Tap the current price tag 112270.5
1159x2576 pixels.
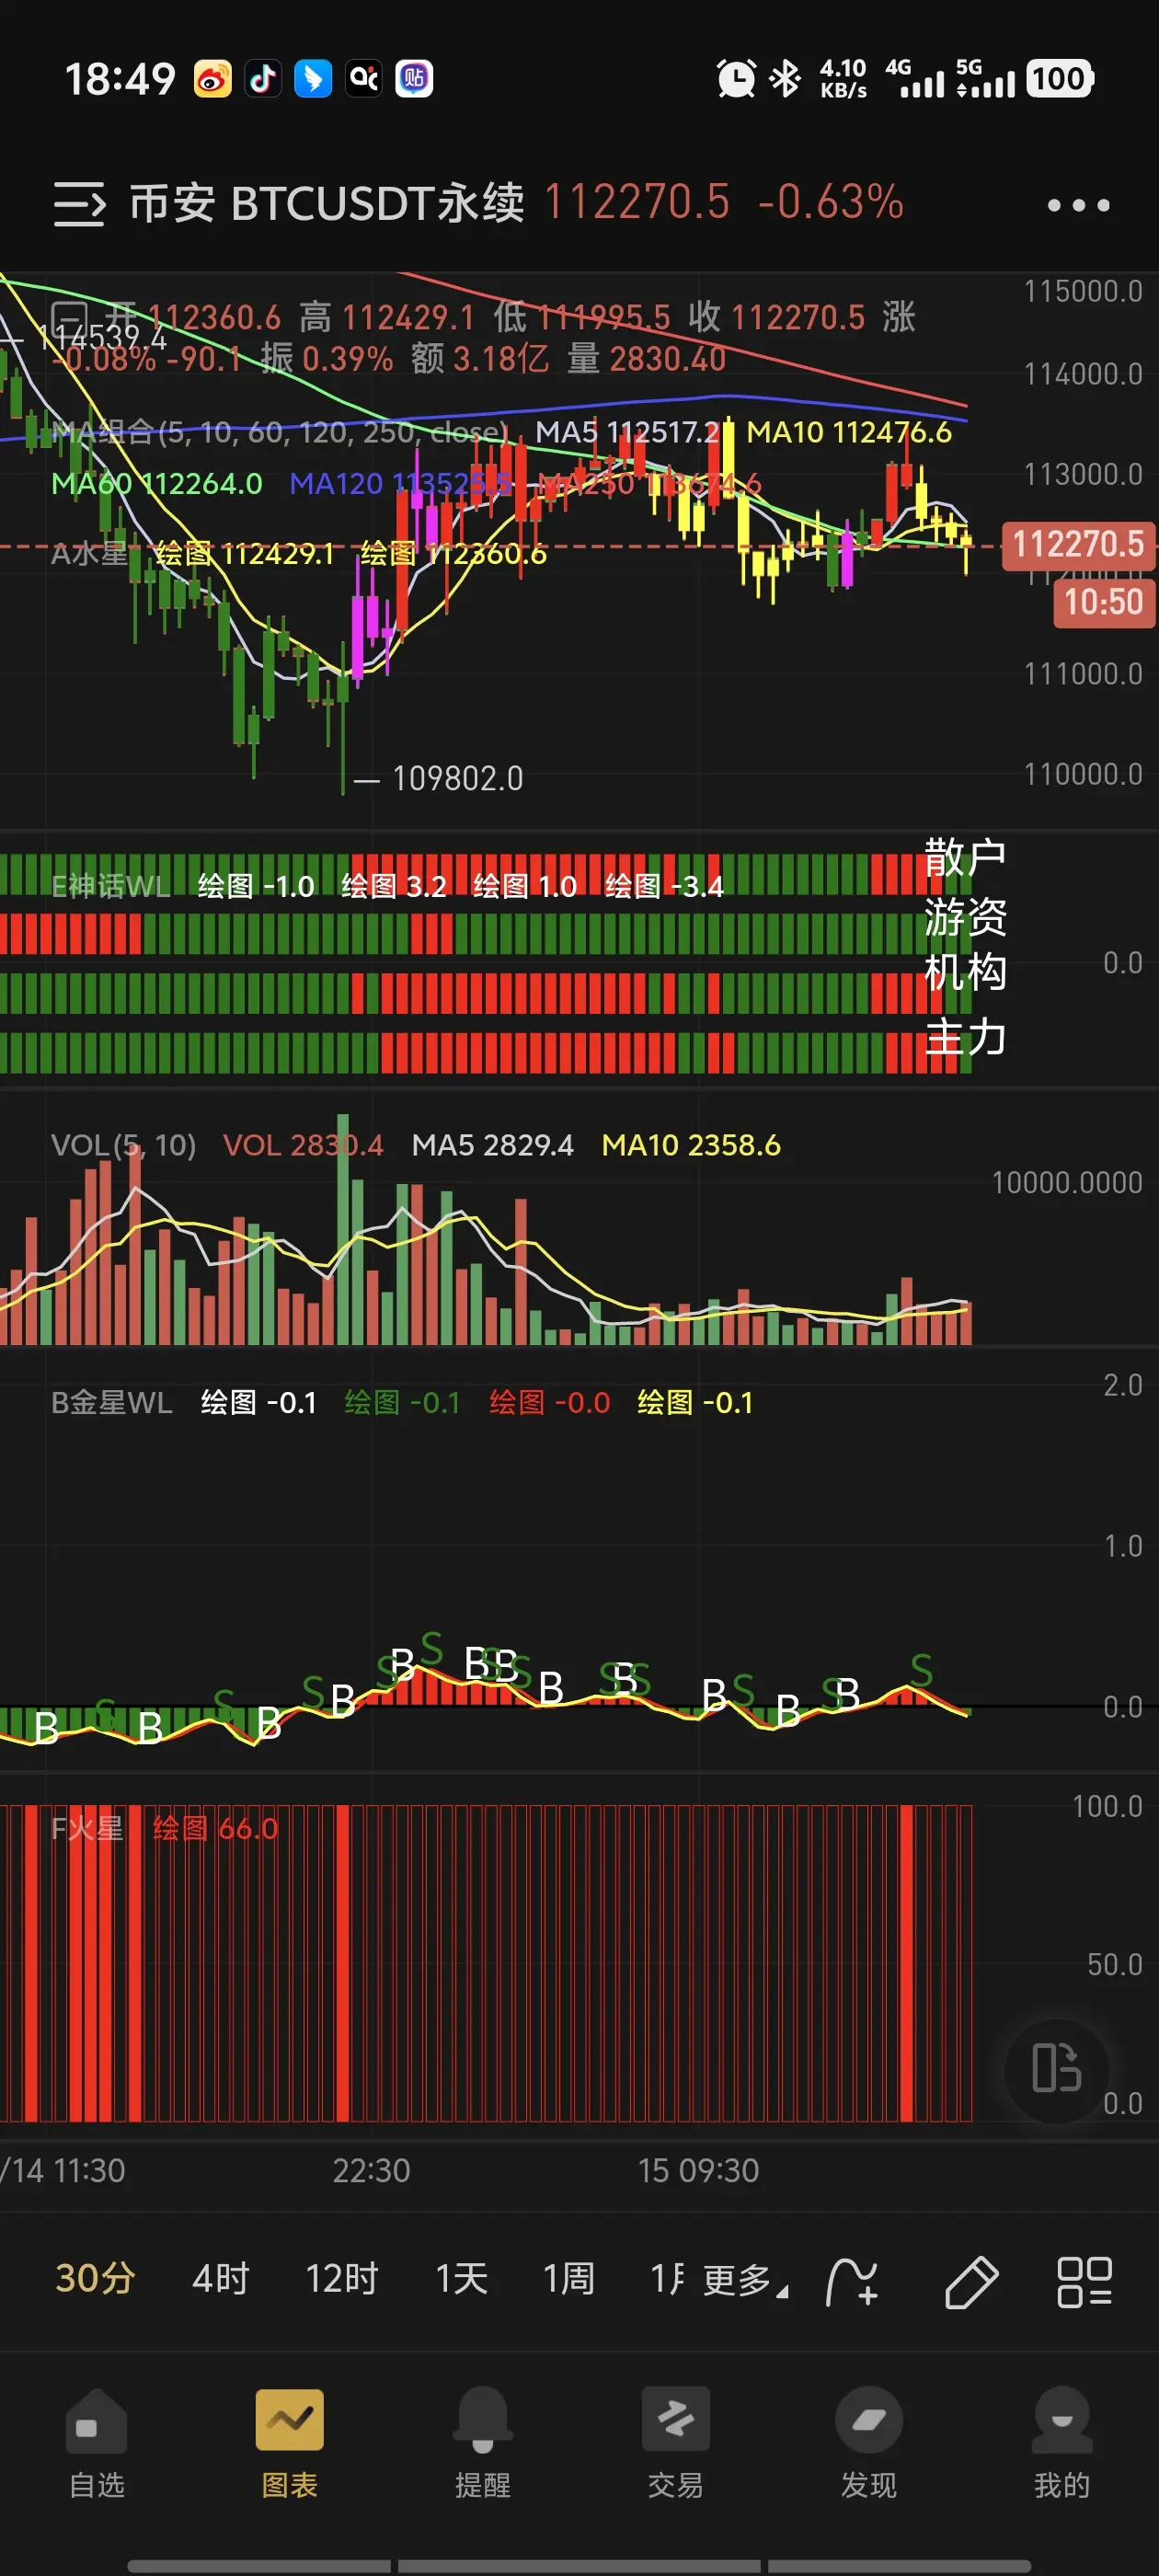click(x=1078, y=544)
